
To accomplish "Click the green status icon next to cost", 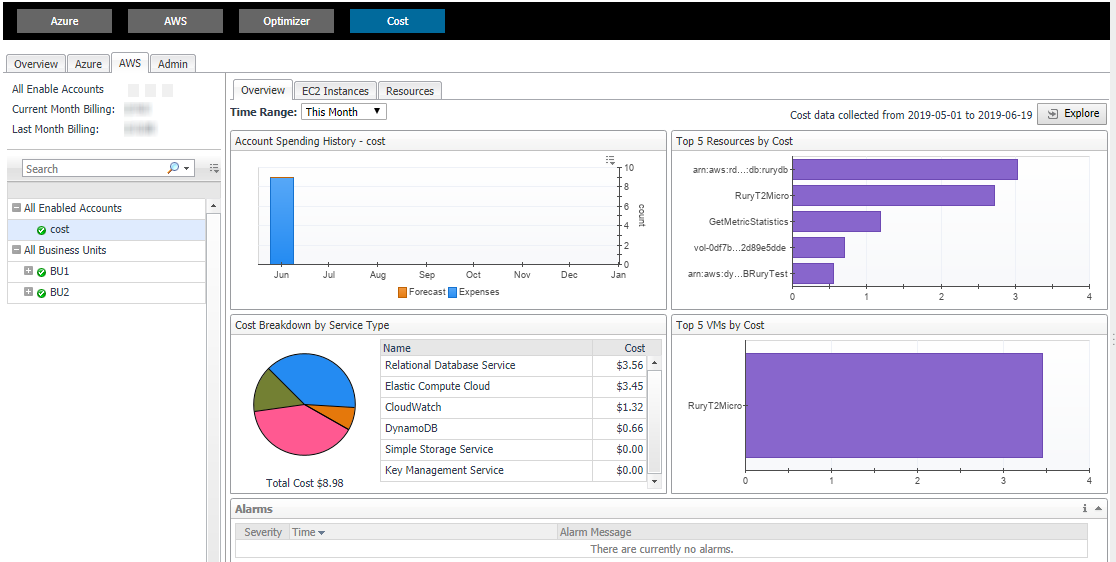I will (41, 230).
